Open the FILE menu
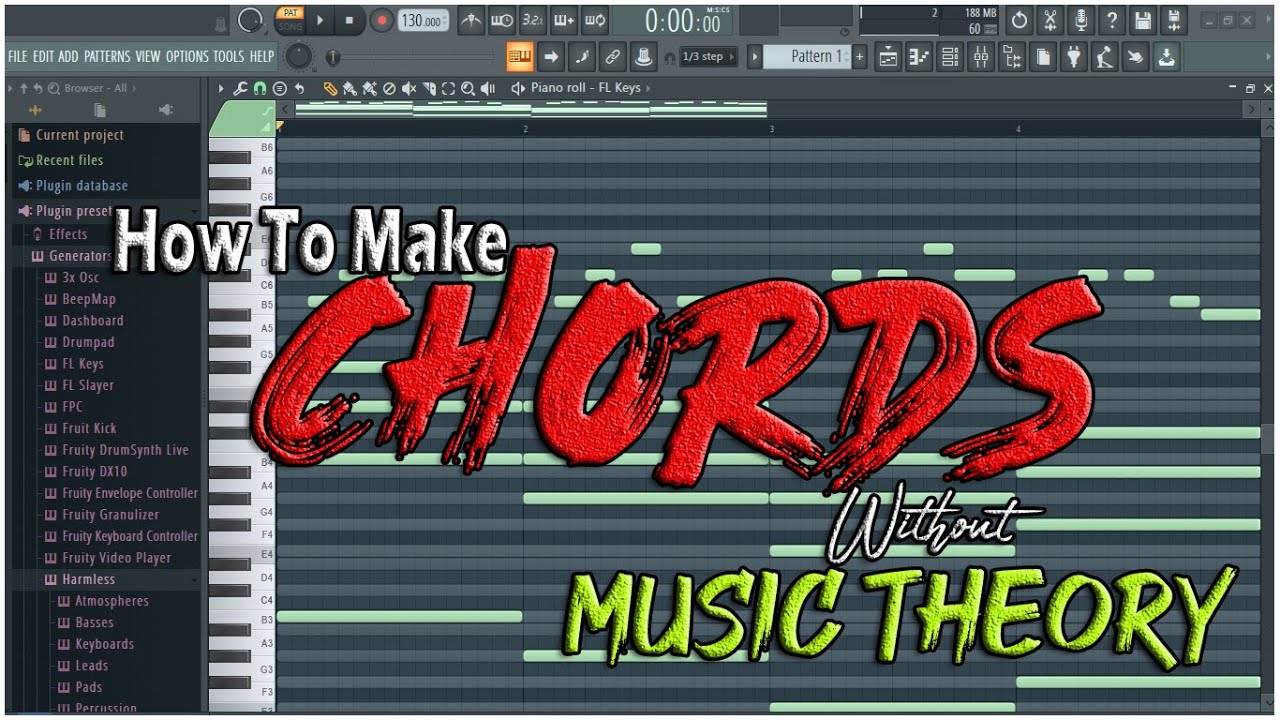Image resolution: width=1280 pixels, height=720 pixels. [x=18, y=57]
